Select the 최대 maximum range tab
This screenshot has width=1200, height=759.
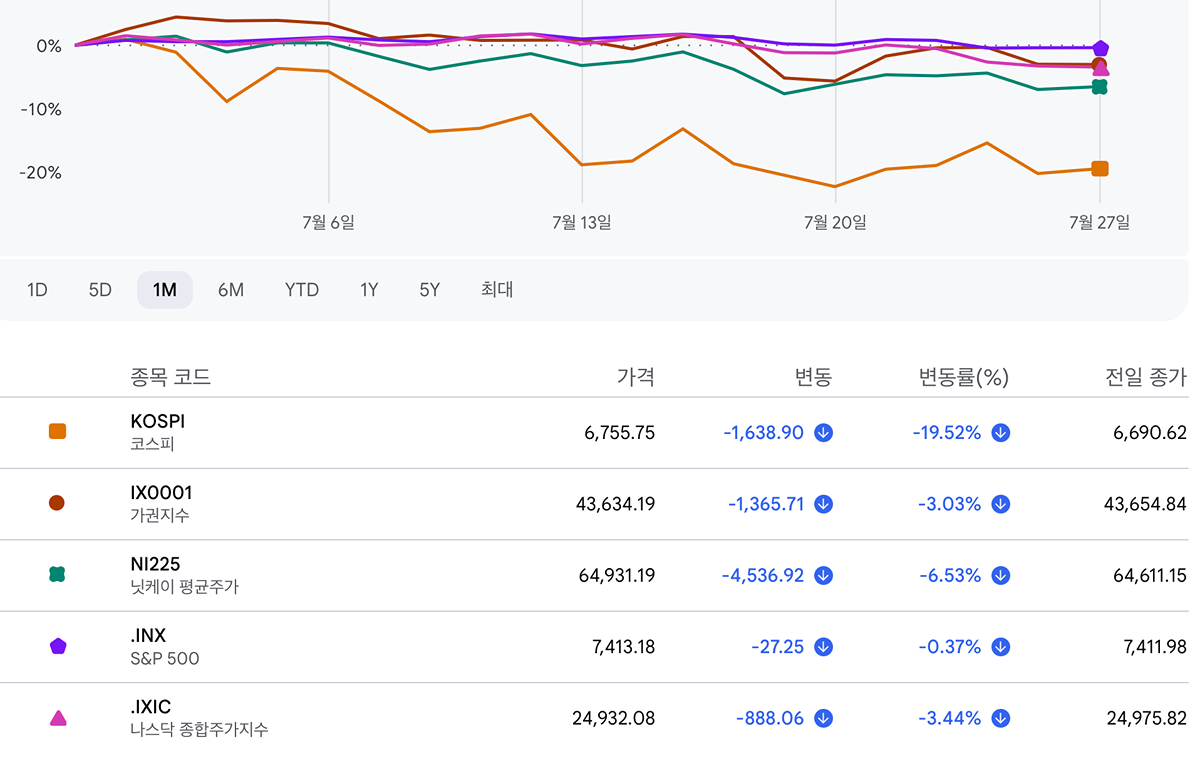tap(497, 290)
